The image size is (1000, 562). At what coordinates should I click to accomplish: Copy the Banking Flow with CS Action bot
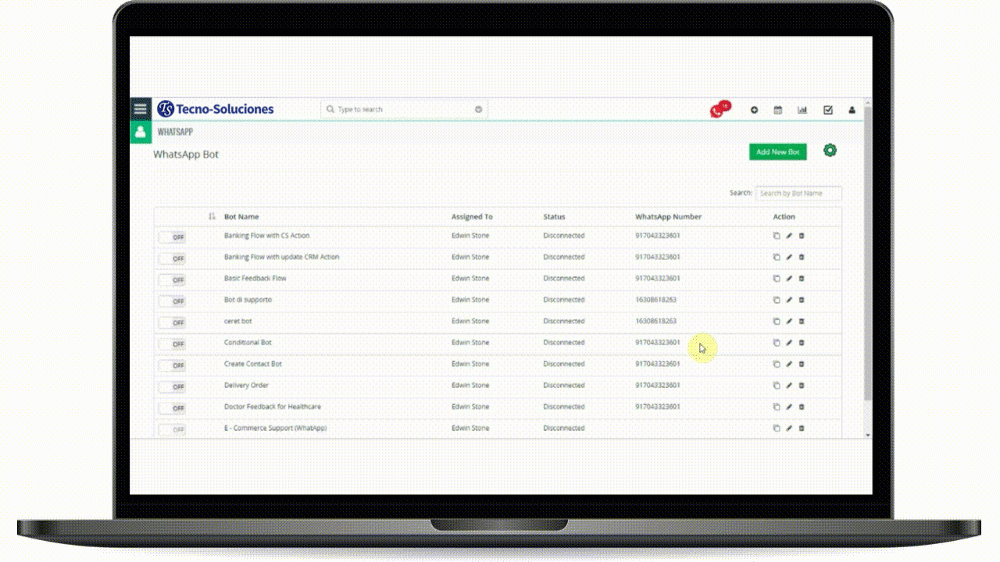coord(776,236)
